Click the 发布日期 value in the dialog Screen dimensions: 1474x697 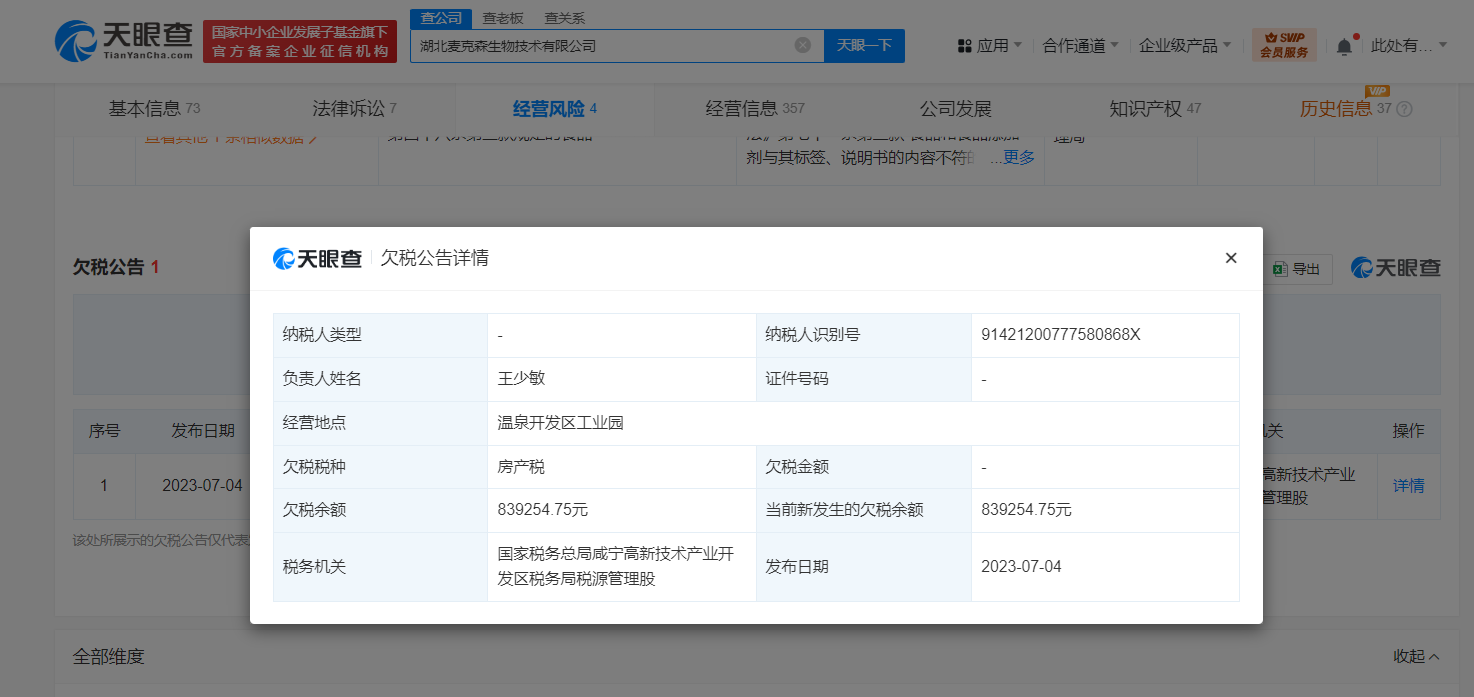click(x=1021, y=567)
